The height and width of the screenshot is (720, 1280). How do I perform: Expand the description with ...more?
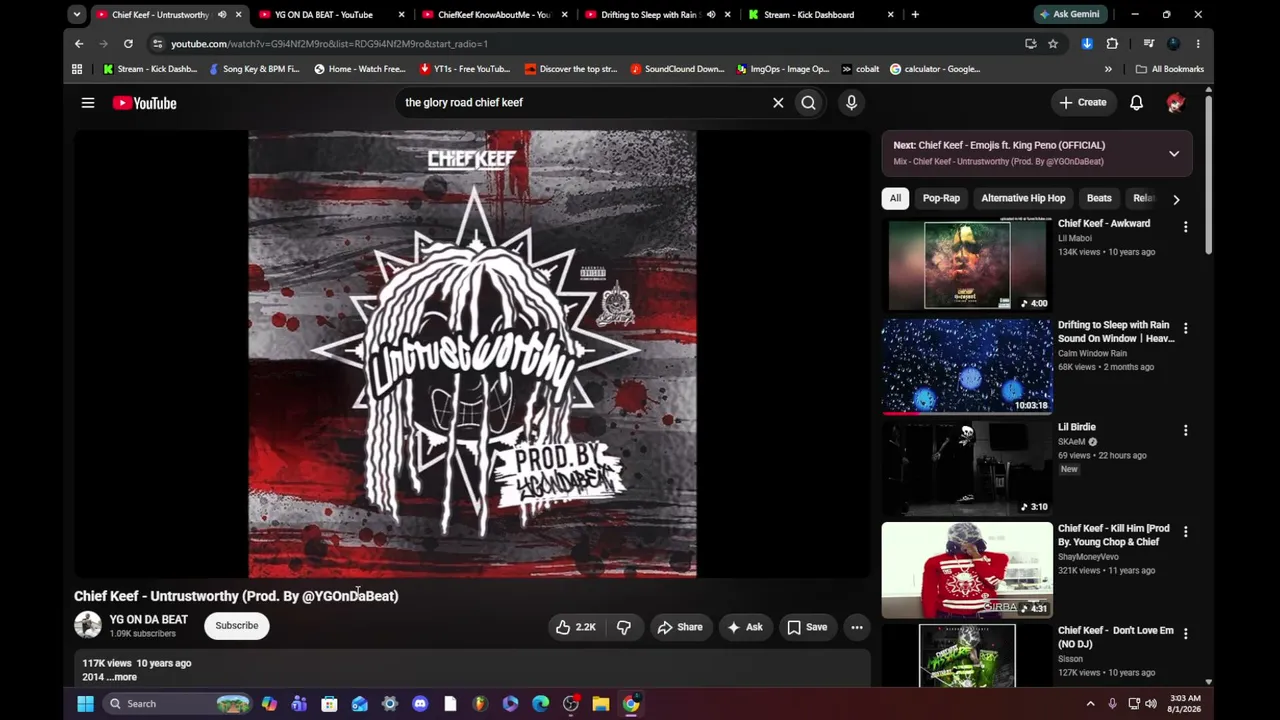[x=122, y=677]
